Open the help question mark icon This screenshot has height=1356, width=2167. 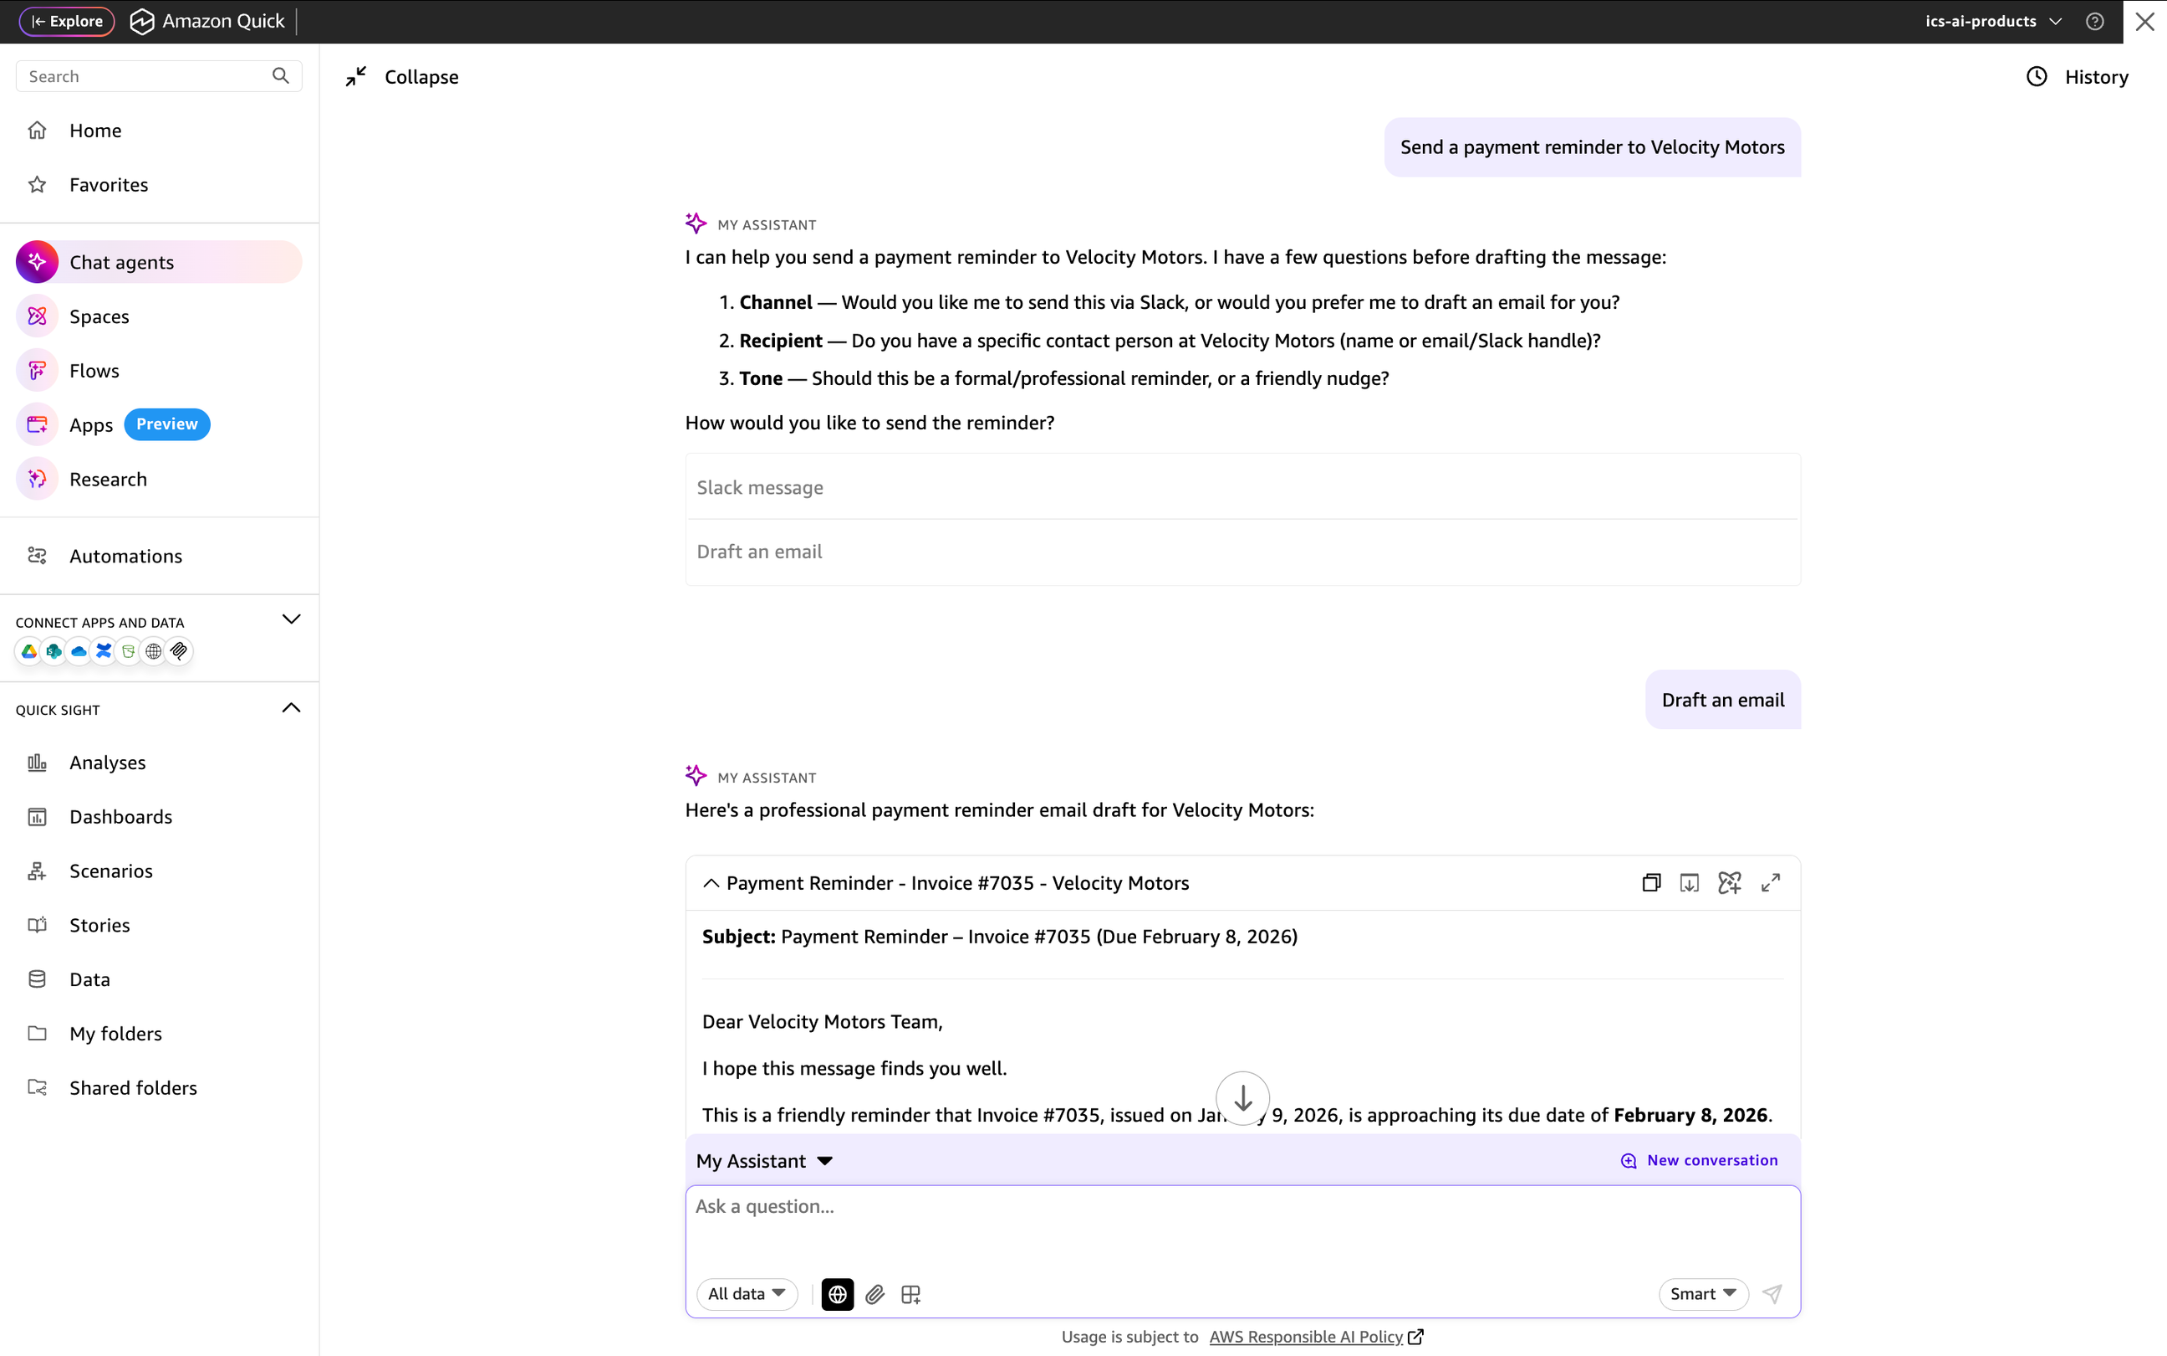2094,21
